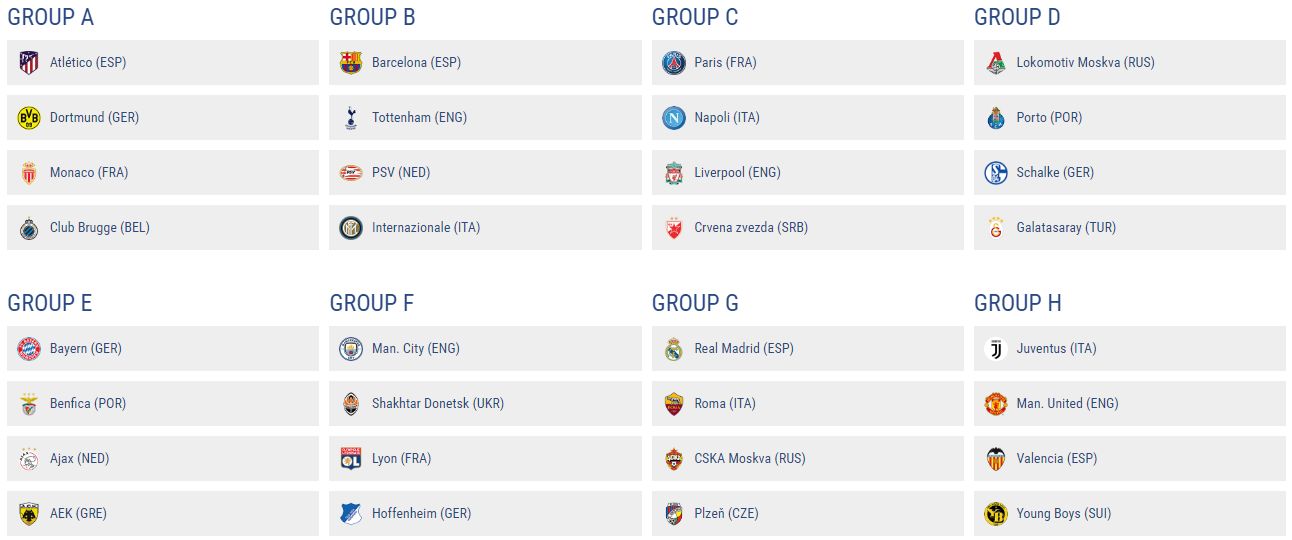Image resolution: width=1292 pixels, height=540 pixels.
Task: Click the GROUP H heading
Action: [x=1018, y=303]
